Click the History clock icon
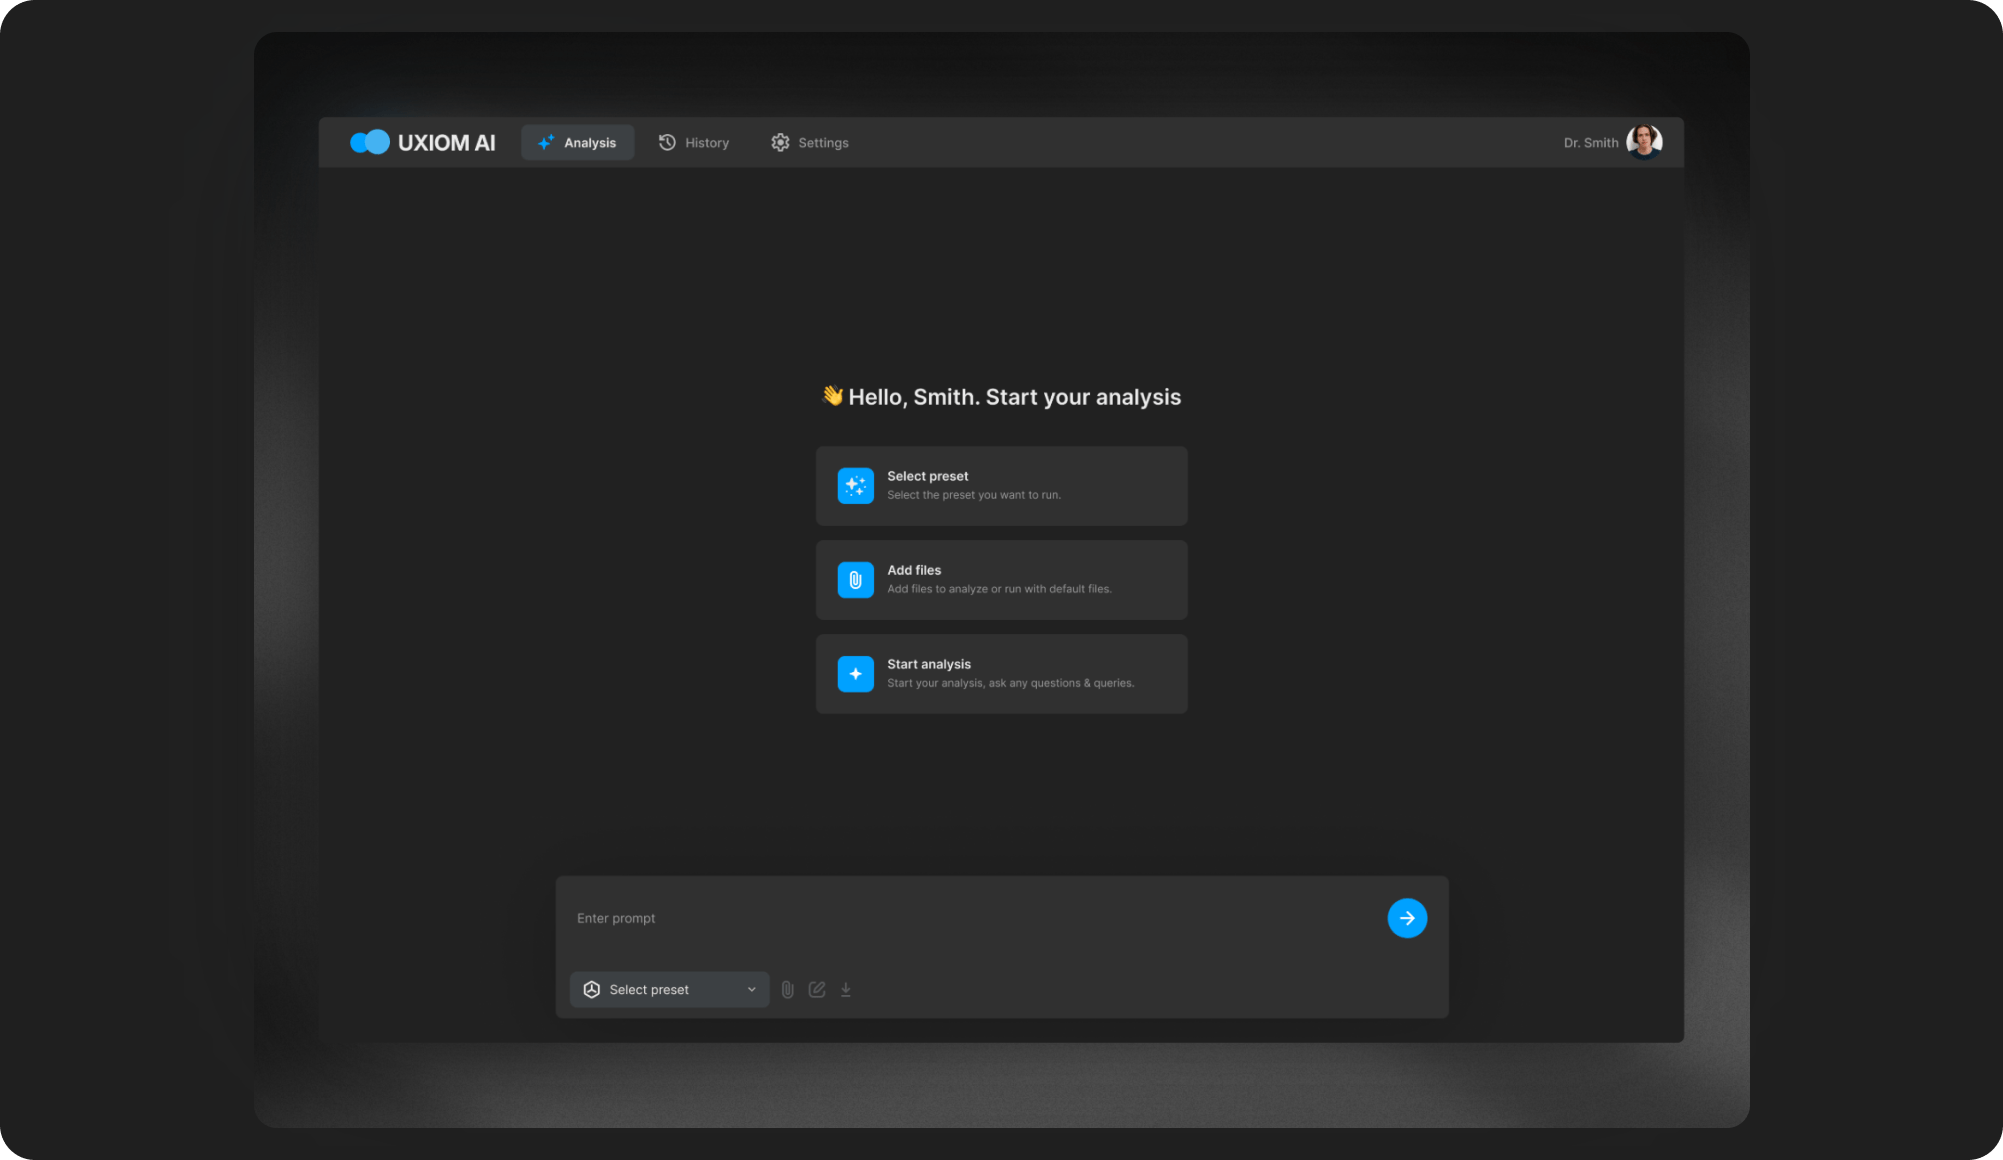2003x1160 pixels. [x=667, y=142]
